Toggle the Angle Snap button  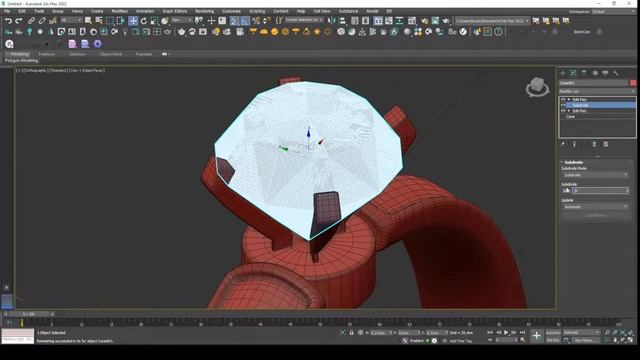[x=245, y=20]
